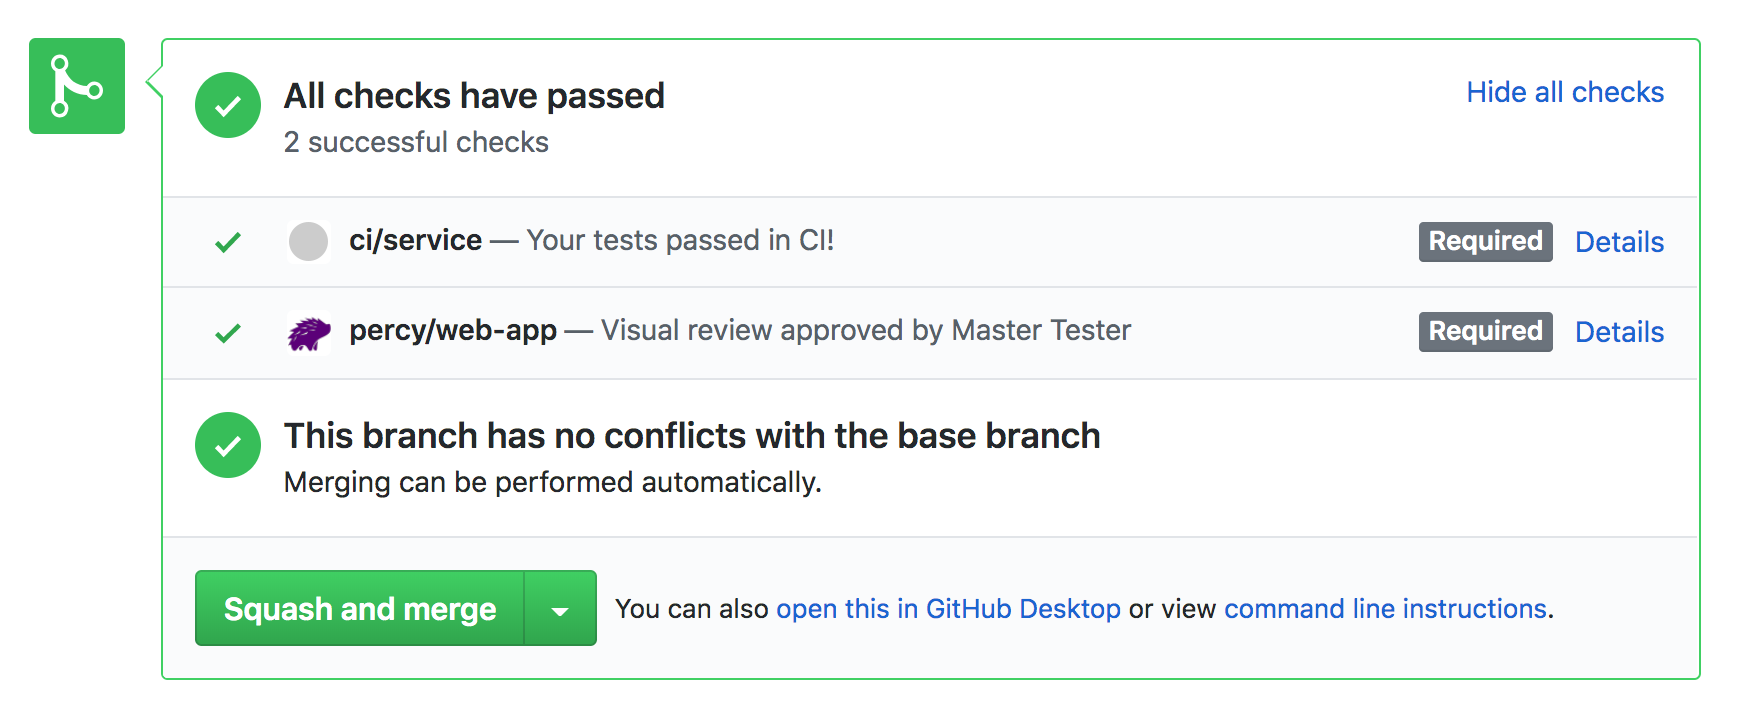Click the Required badge for ci/service
Viewport: 1743px width, 710px height.
(x=1484, y=241)
